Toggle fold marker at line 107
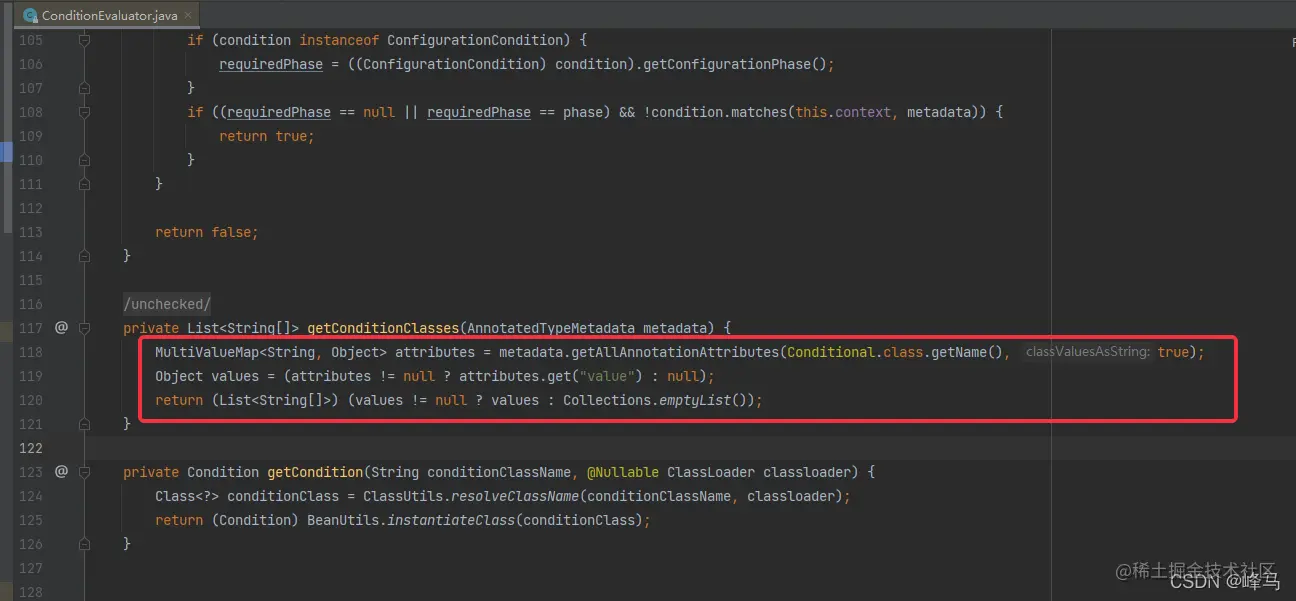 click(85, 88)
